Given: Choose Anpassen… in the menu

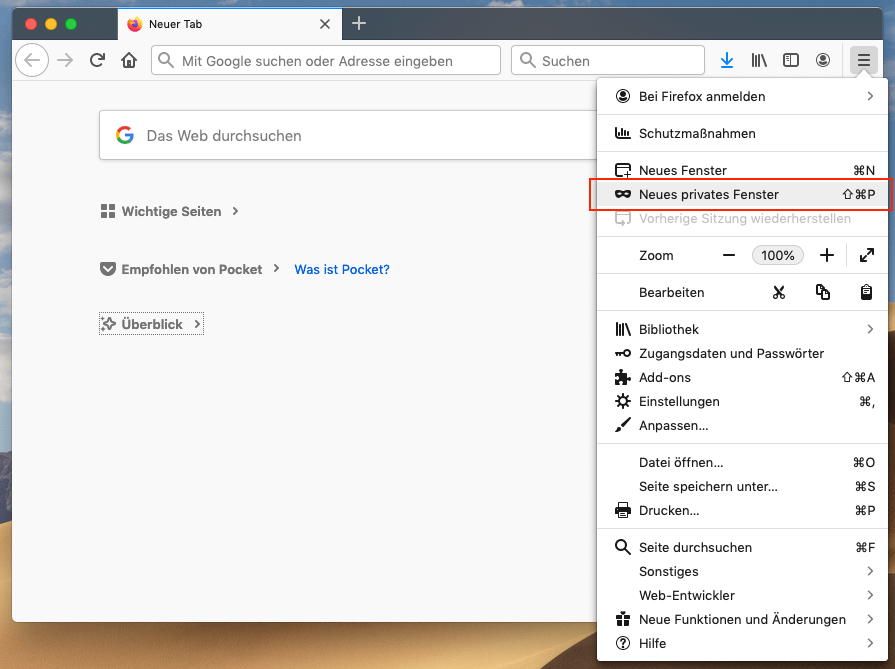Looking at the screenshot, I should 742,425.
